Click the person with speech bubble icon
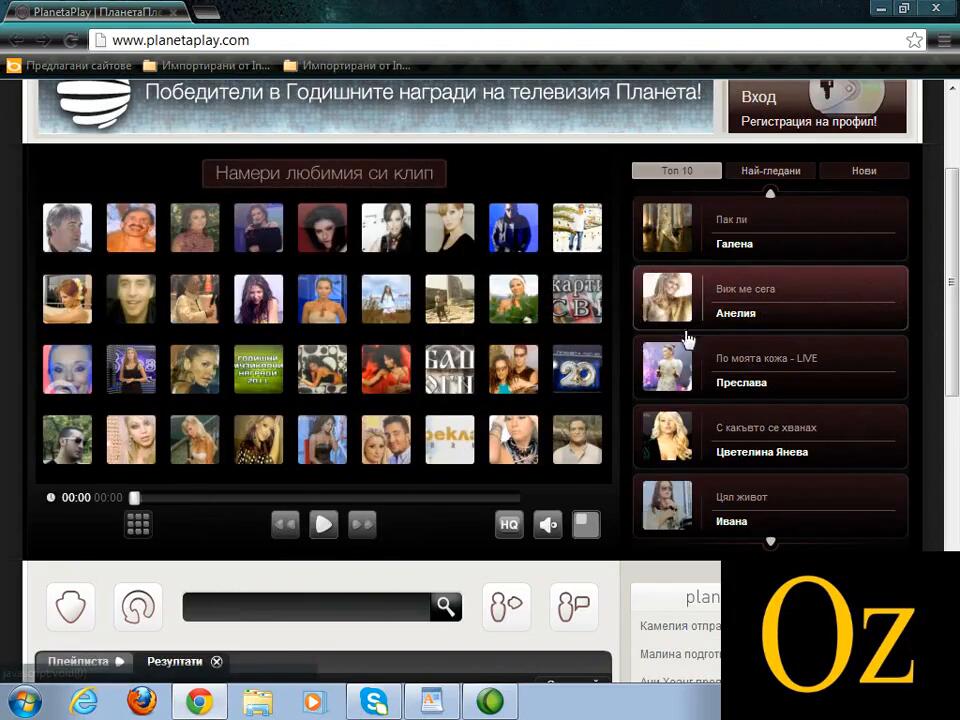This screenshot has width=960, height=720. [506, 607]
